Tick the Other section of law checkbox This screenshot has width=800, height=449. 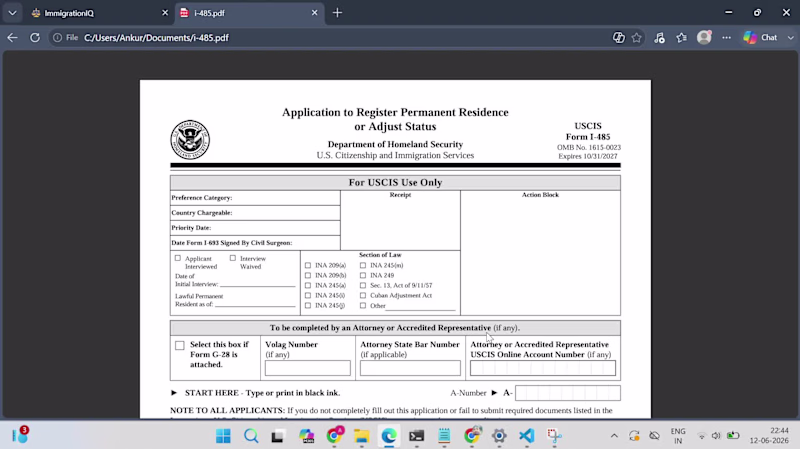tap(363, 306)
